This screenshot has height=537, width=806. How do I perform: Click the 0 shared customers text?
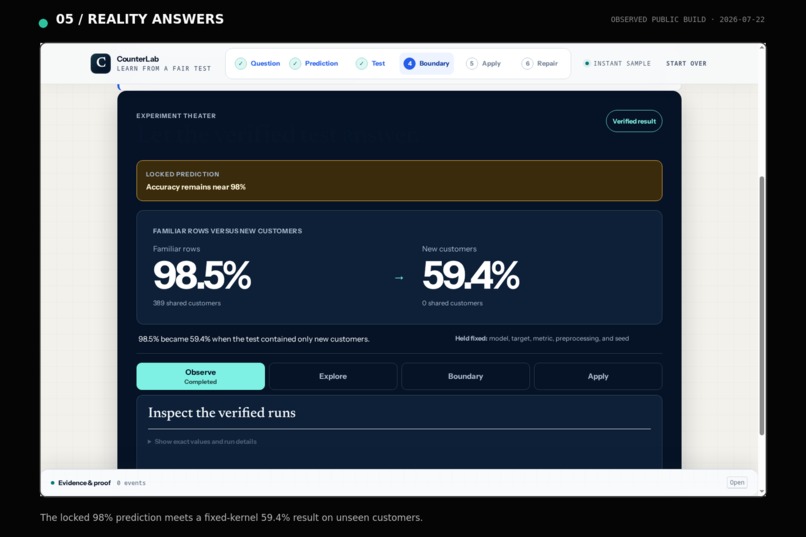(x=452, y=303)
